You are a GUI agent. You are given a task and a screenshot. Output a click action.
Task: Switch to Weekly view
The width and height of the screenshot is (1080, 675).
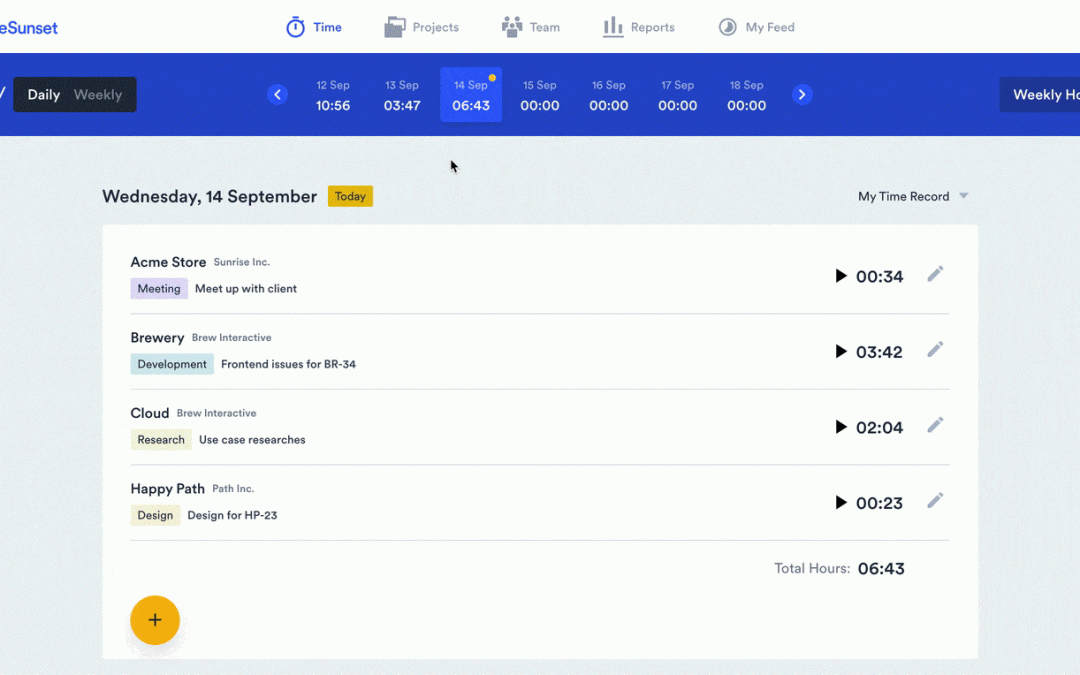click(x=97, y=94)
